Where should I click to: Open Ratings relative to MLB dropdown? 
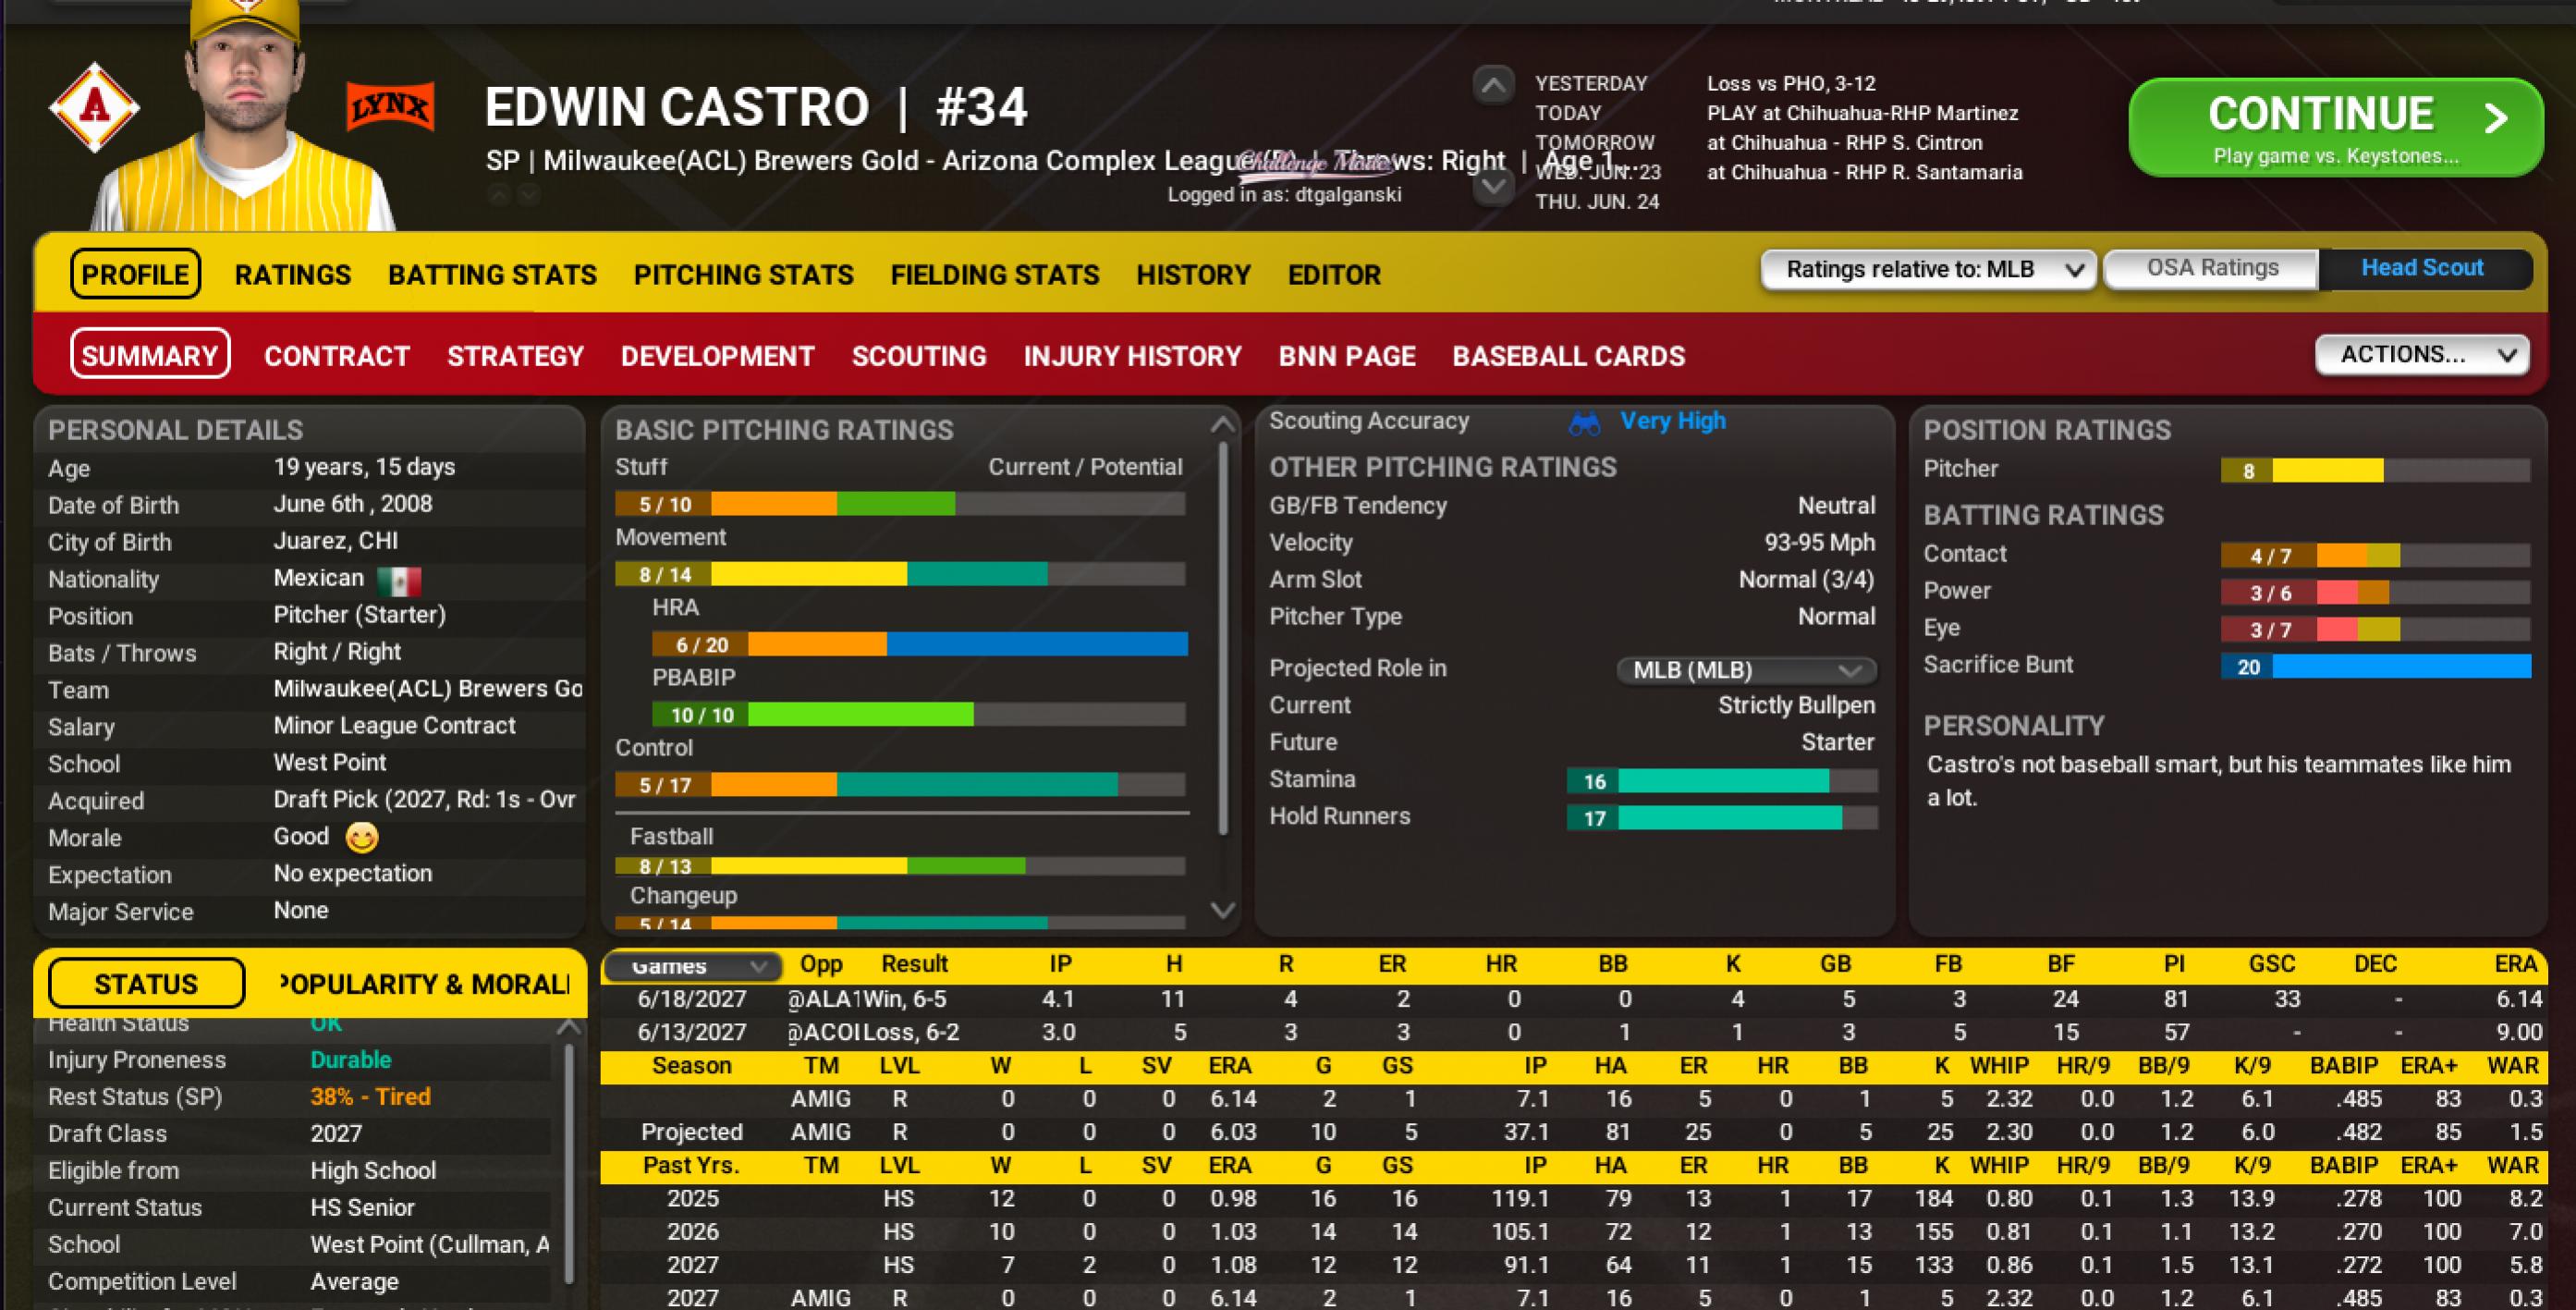(1926, 270)
